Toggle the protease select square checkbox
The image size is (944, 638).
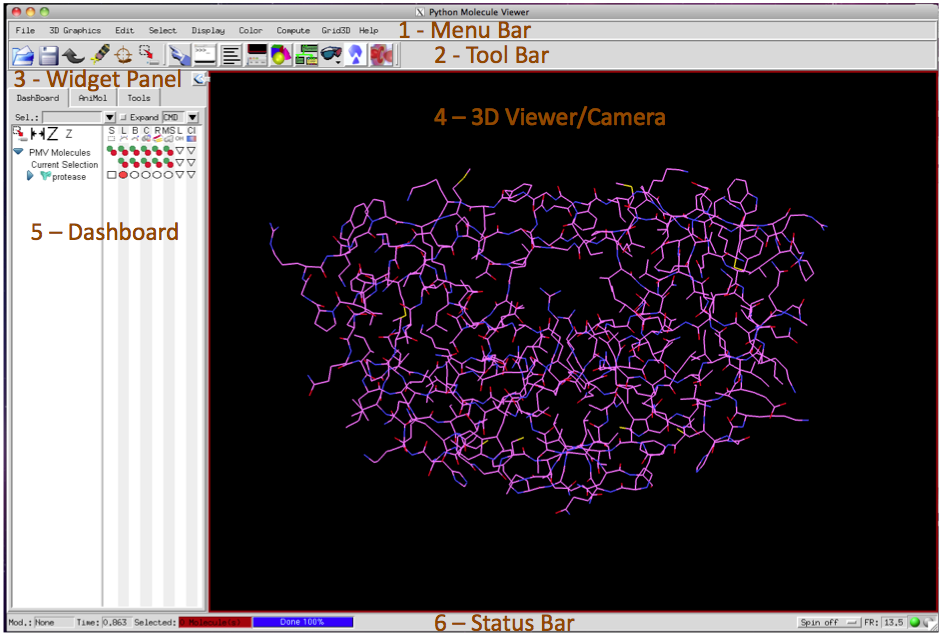point(111,175)
